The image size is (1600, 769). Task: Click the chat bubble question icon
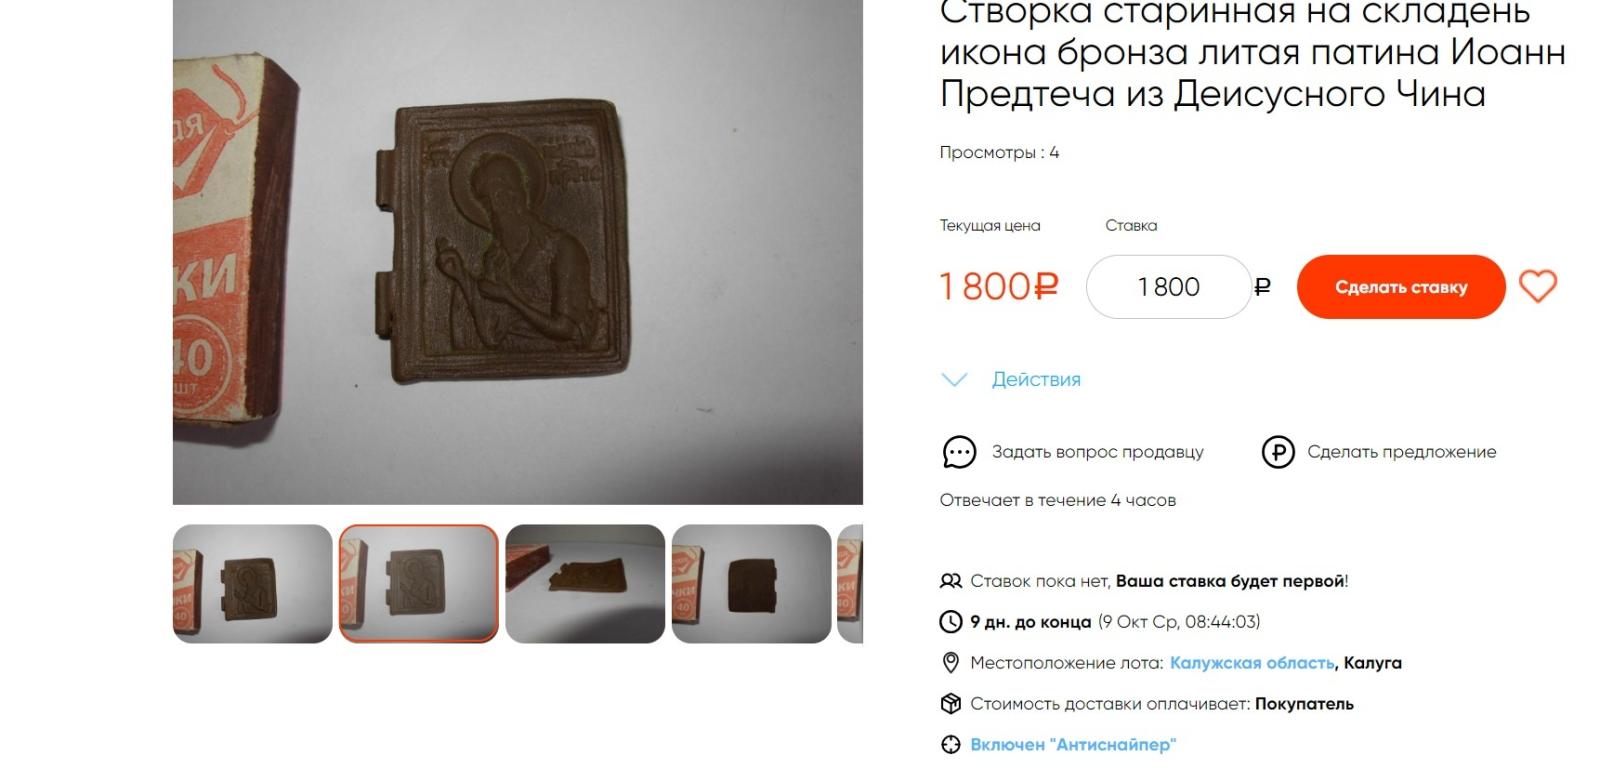959,452
